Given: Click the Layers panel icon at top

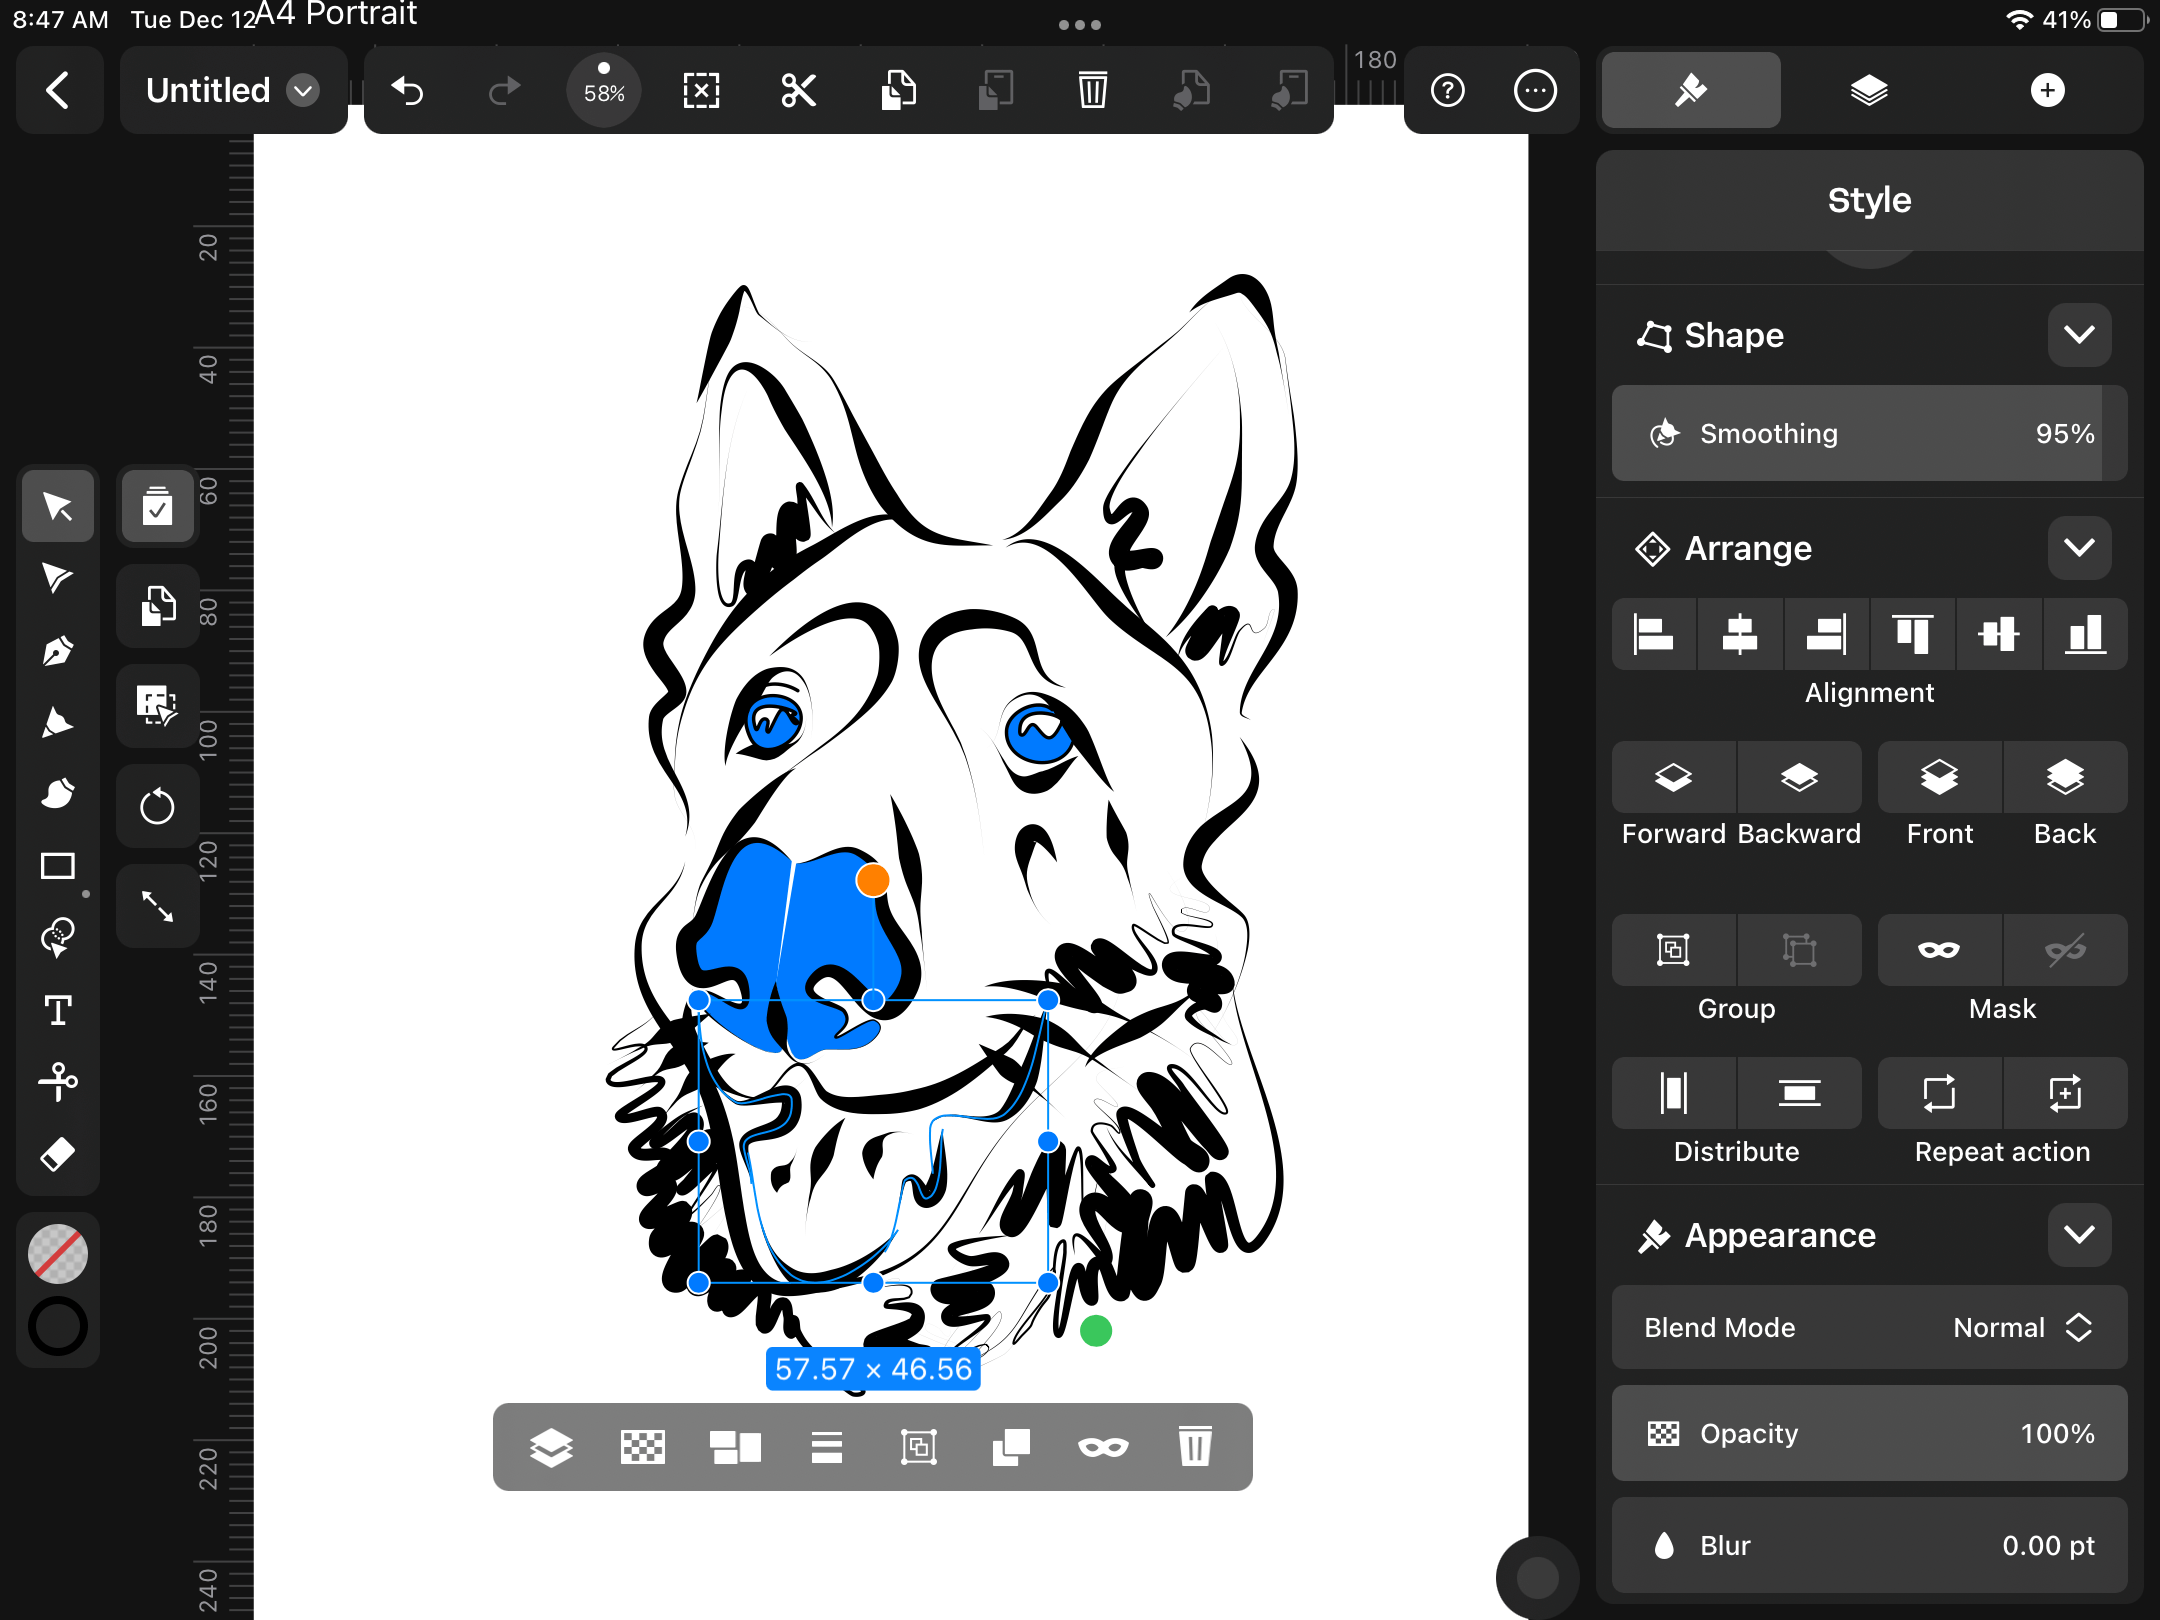Looking at the screenshot, I should 1866,90.
